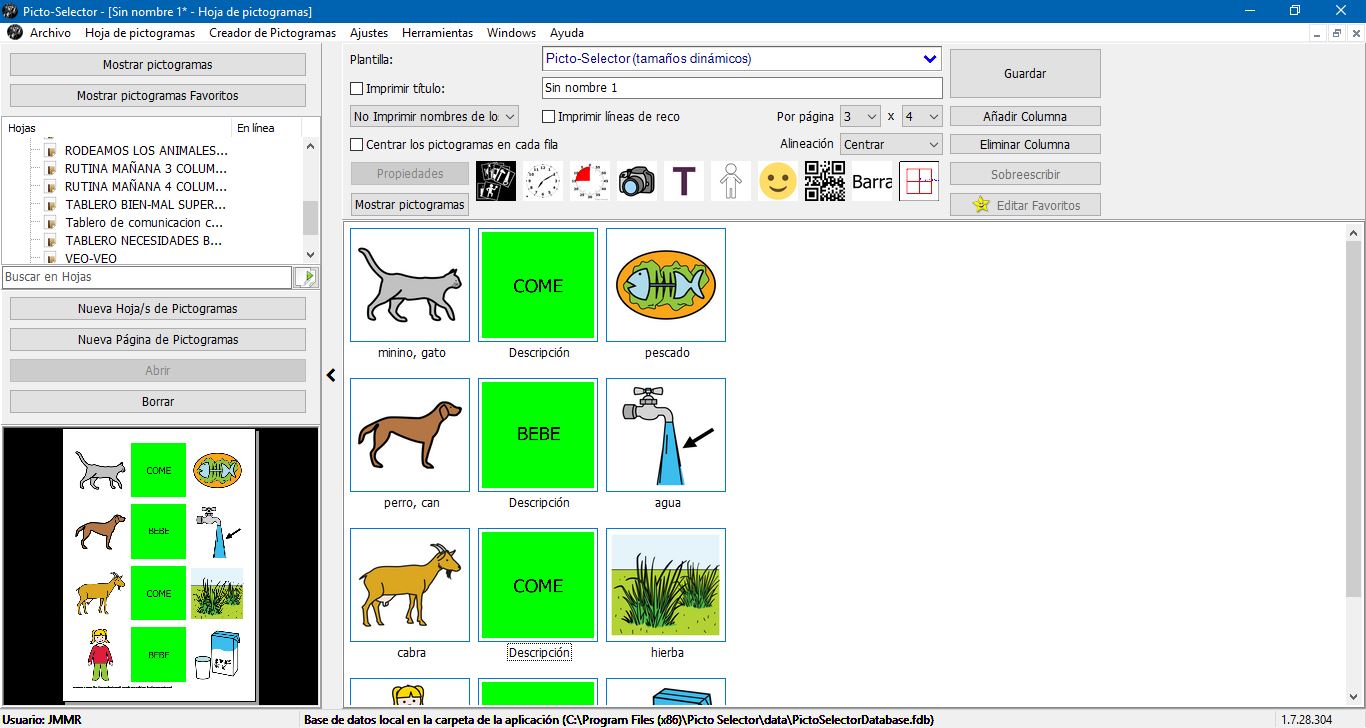Enable Centrar los pictogramas en cada fila
Viewport: 1366px width, 728px height.
(356, 144)
